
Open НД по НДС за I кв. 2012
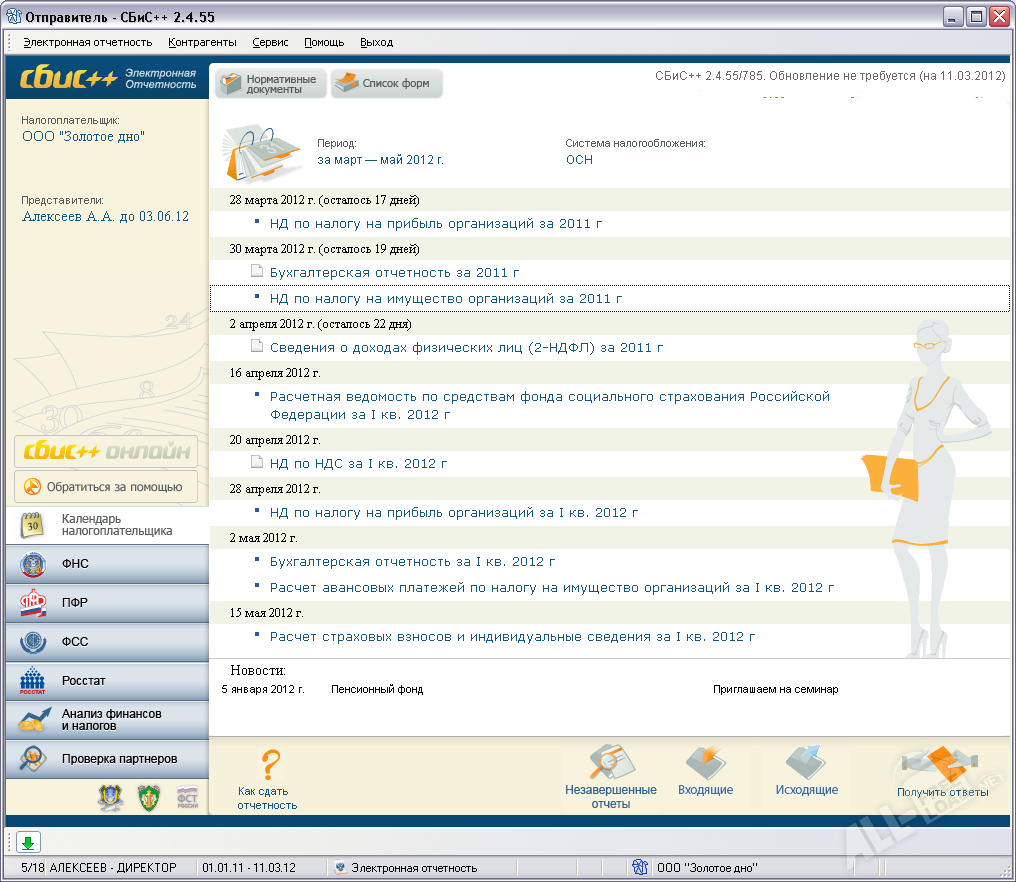(358, 463)
